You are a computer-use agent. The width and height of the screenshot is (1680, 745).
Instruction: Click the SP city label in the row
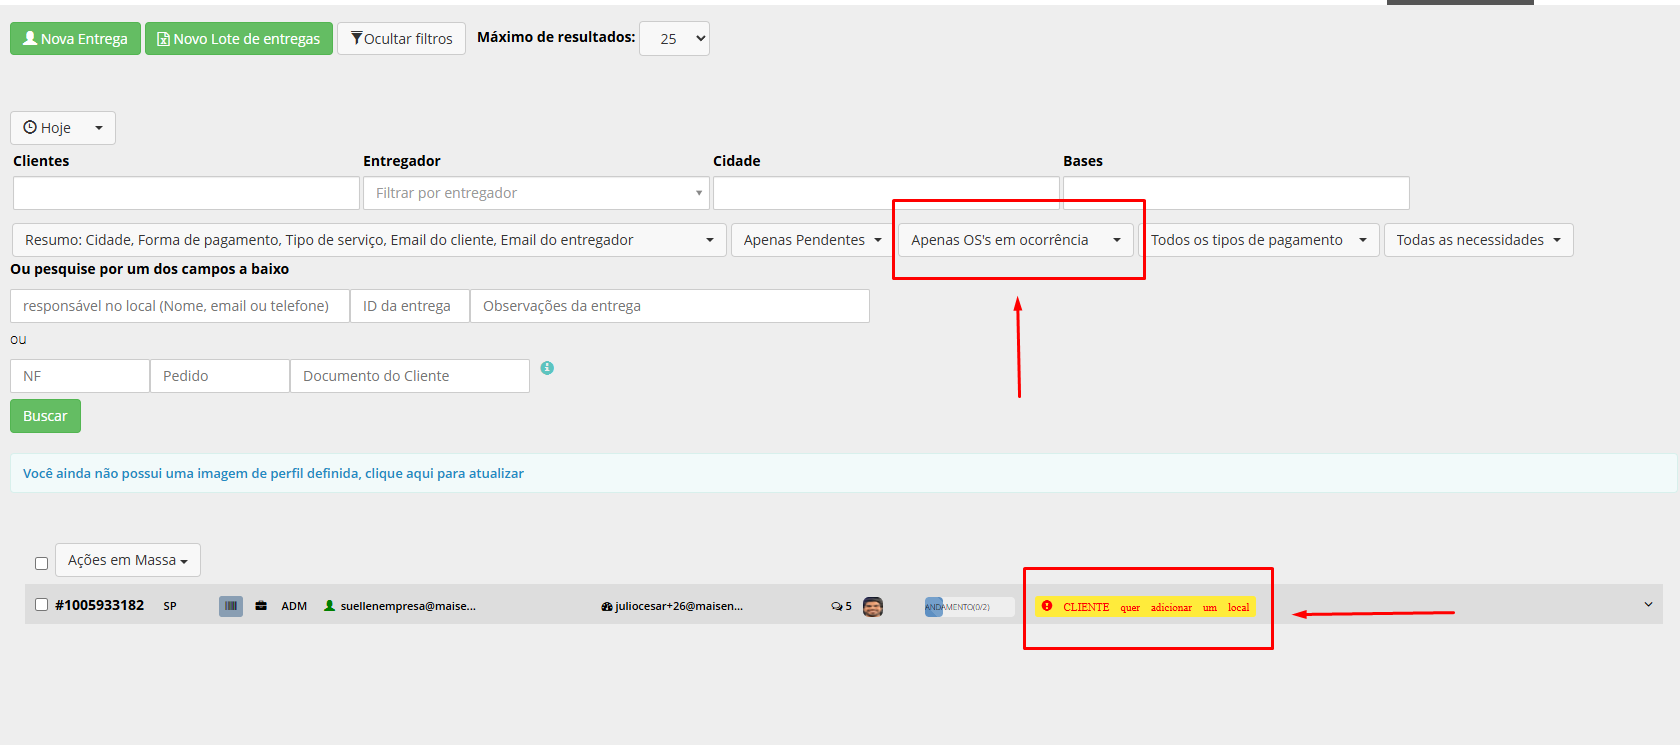click(170, 606)
